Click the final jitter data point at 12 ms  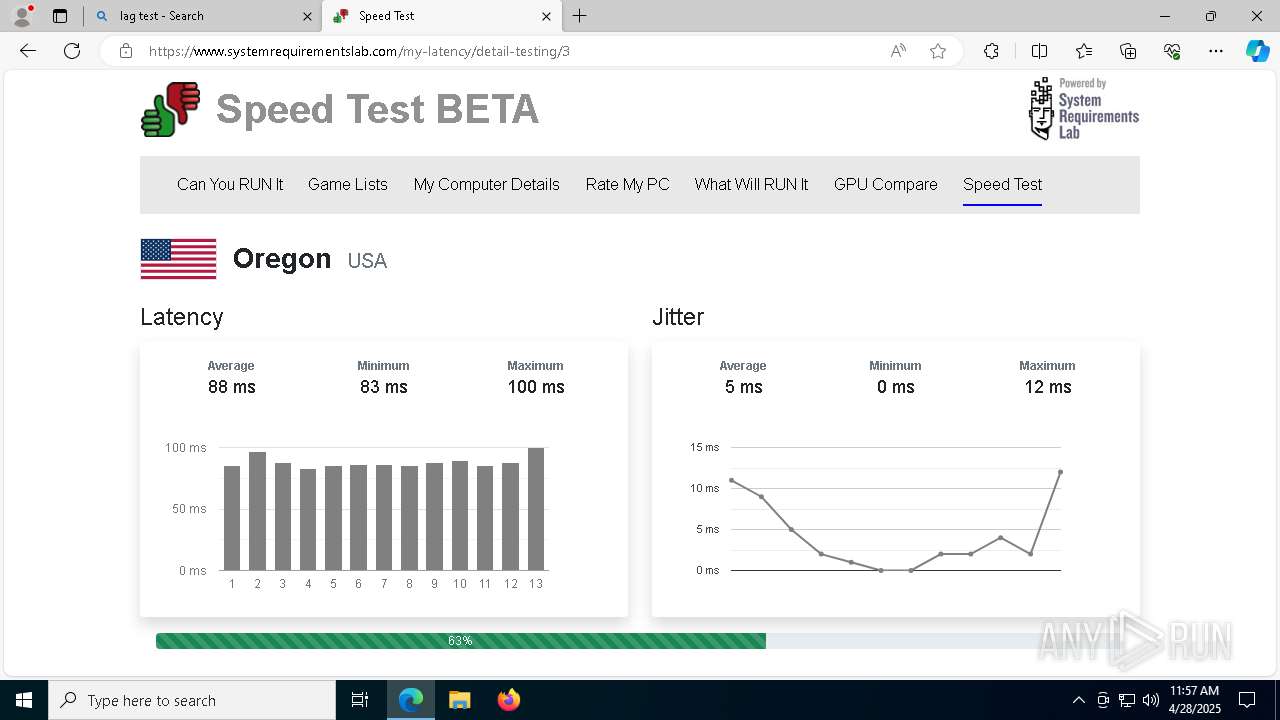1060,472
